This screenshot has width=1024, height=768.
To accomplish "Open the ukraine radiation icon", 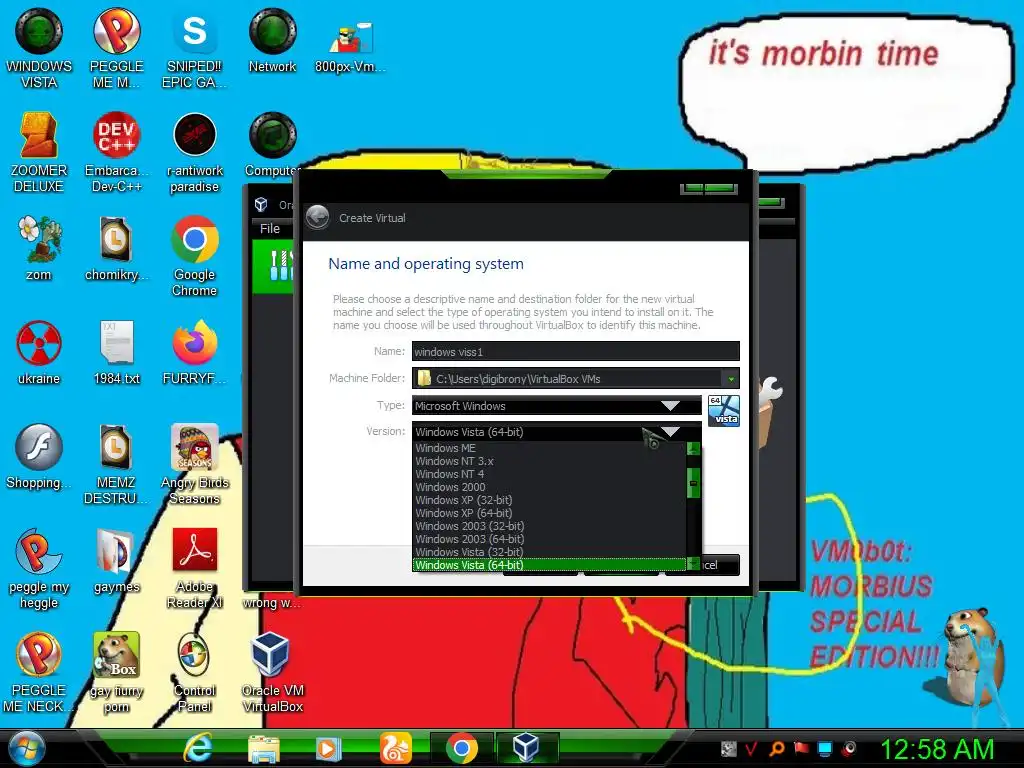I will (x=39, y=352).
